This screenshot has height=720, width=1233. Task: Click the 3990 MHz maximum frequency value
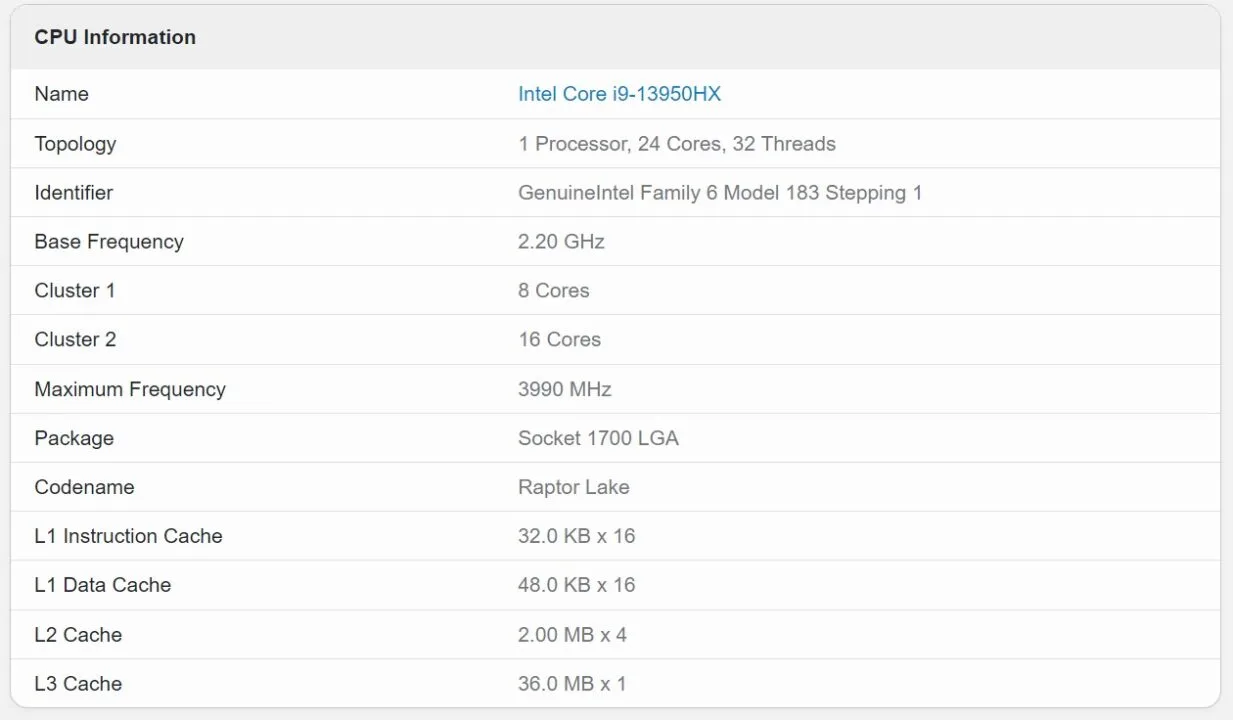pyautogui.click(x=564, y=389)
